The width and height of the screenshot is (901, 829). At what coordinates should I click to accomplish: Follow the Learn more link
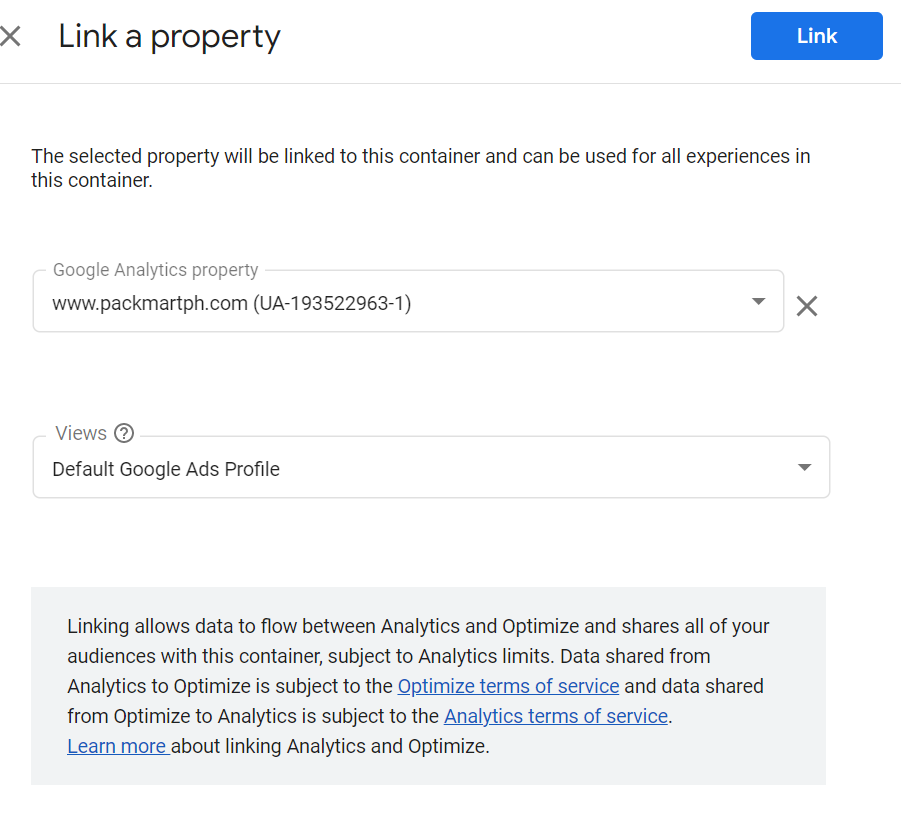117,746
